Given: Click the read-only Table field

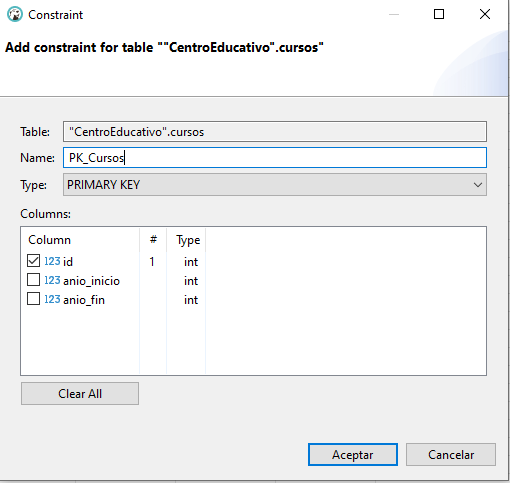Looking at the screenshot, I should (x=275, y=132).
